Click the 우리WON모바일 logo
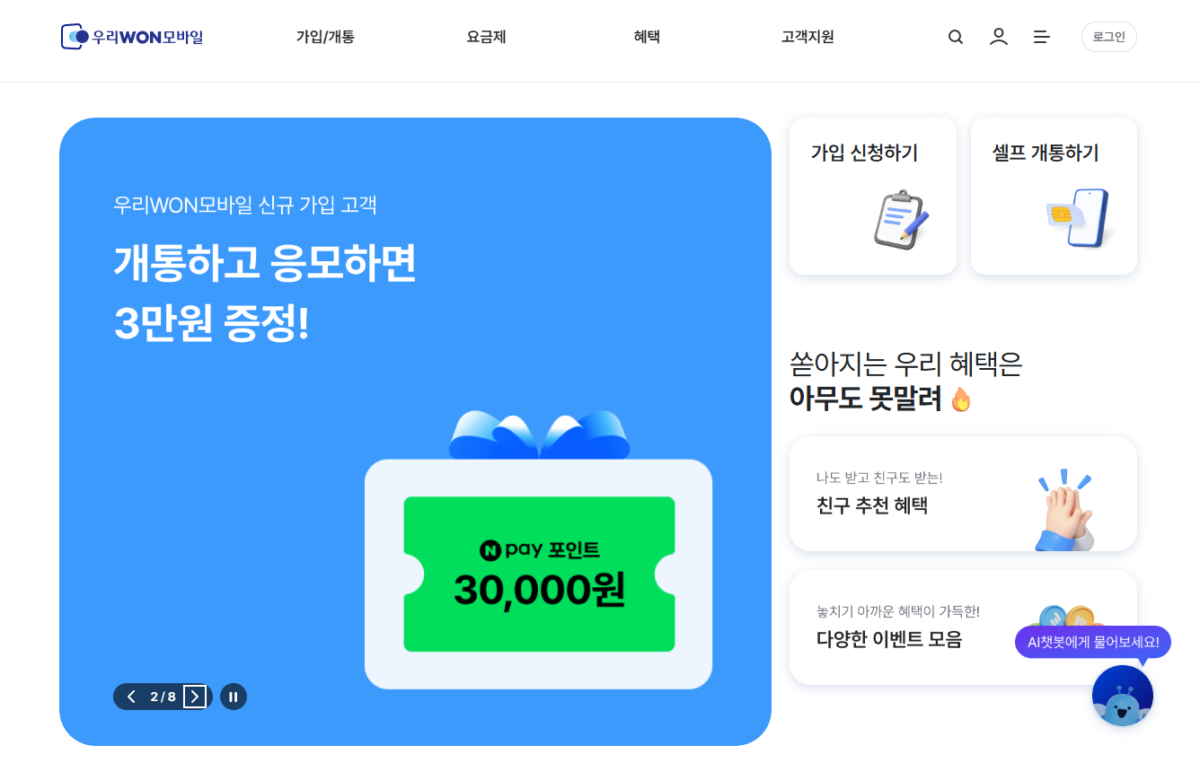 point(132,37)
